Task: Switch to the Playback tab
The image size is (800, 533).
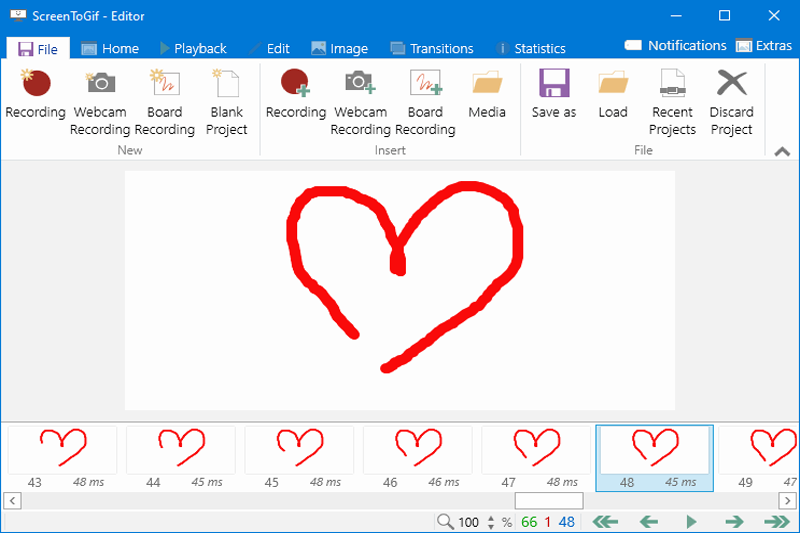Action: click(x=193, y=48)
